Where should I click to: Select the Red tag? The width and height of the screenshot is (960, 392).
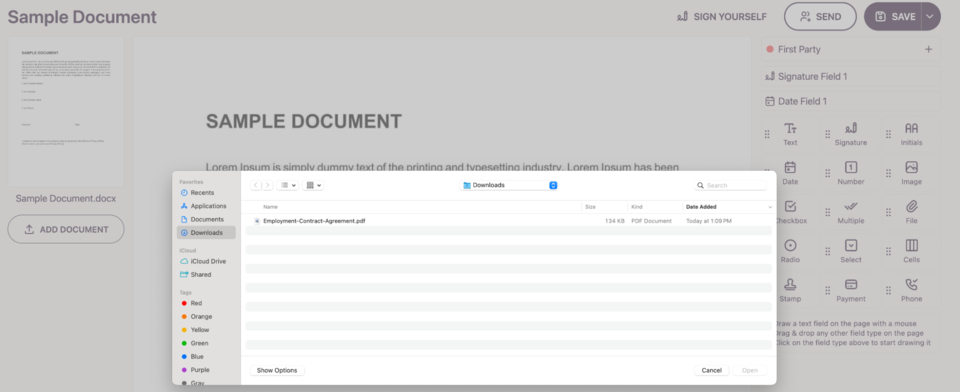click(196, 303)
